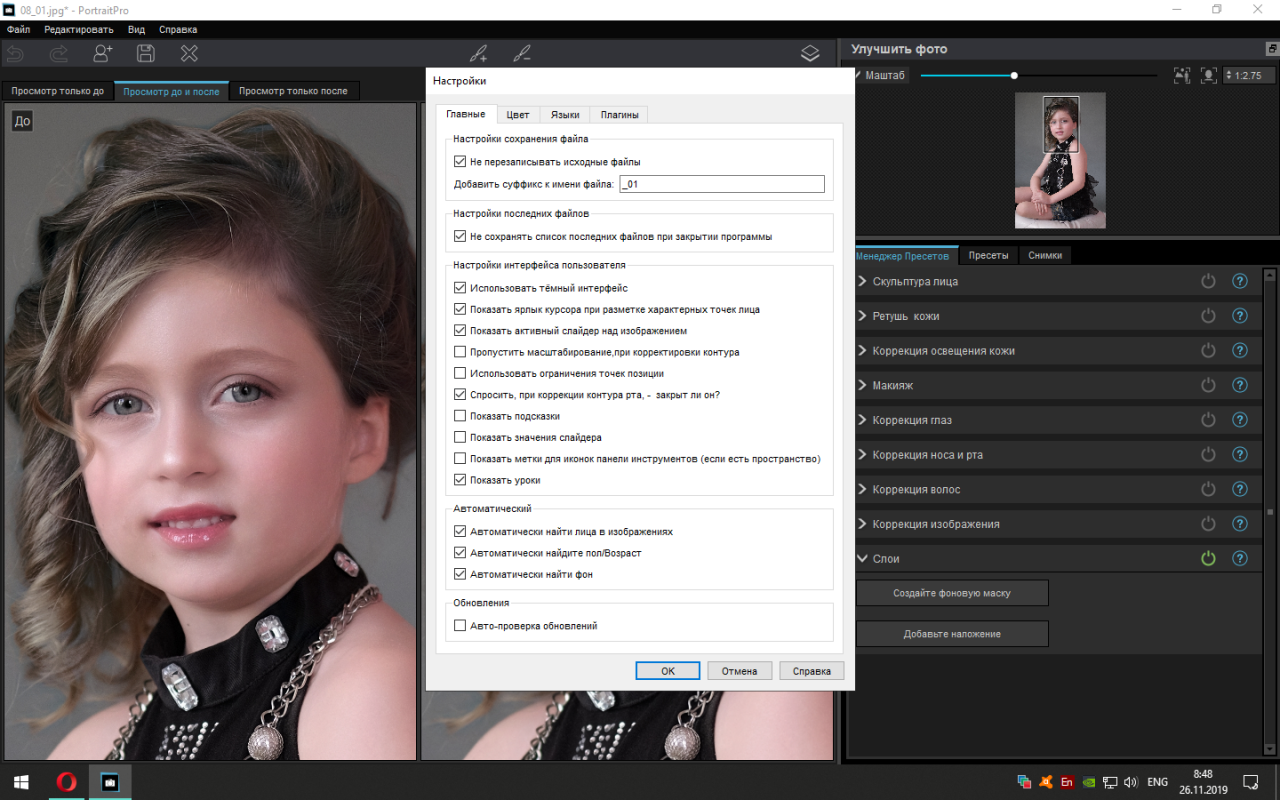Expand the Коррекция волос section
The image size is (1280, 800).
point(862,490)
